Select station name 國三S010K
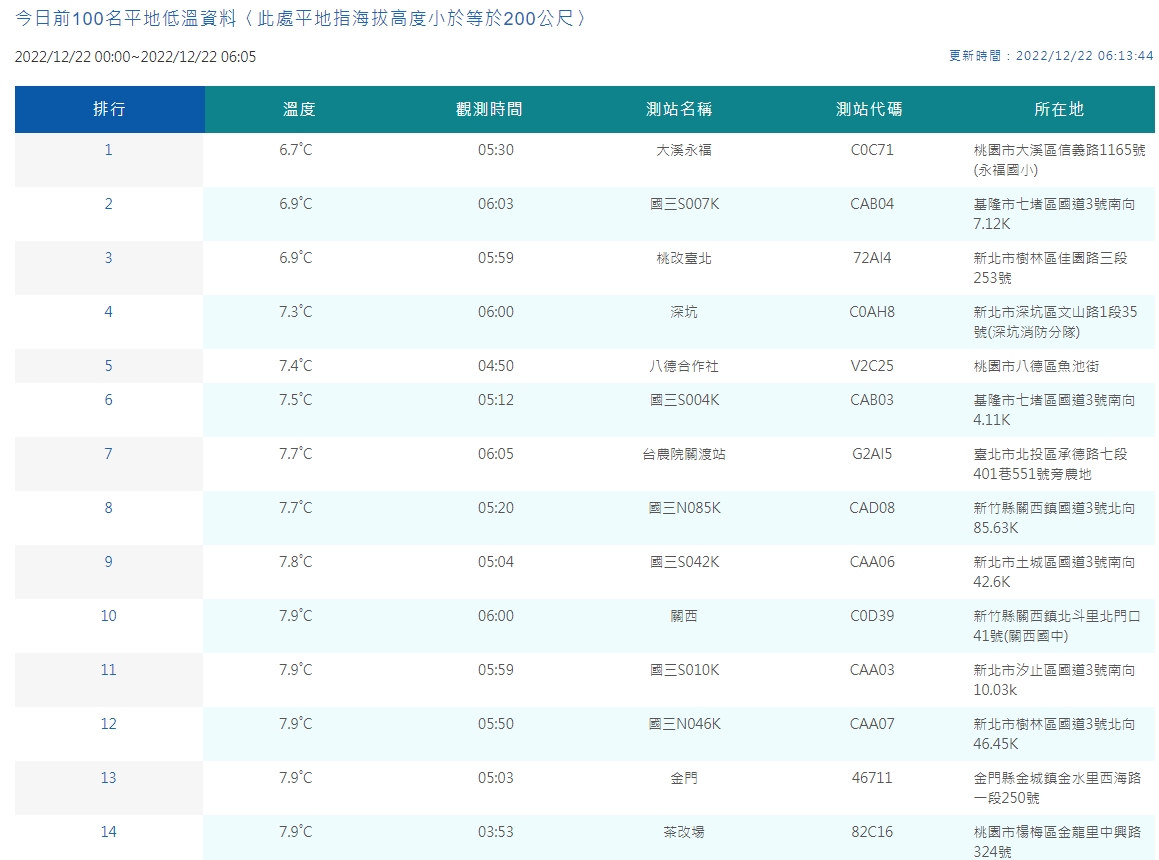 684,670
